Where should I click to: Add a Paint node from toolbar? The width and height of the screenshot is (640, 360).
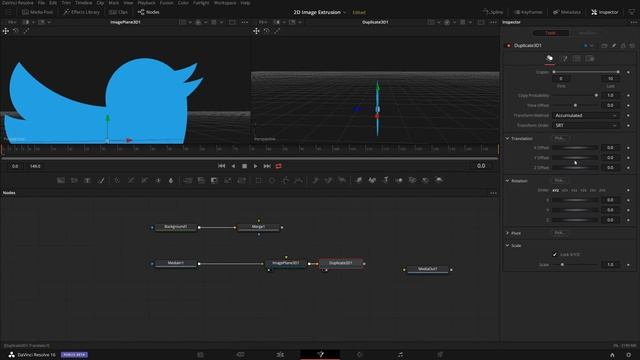[101, 180]
